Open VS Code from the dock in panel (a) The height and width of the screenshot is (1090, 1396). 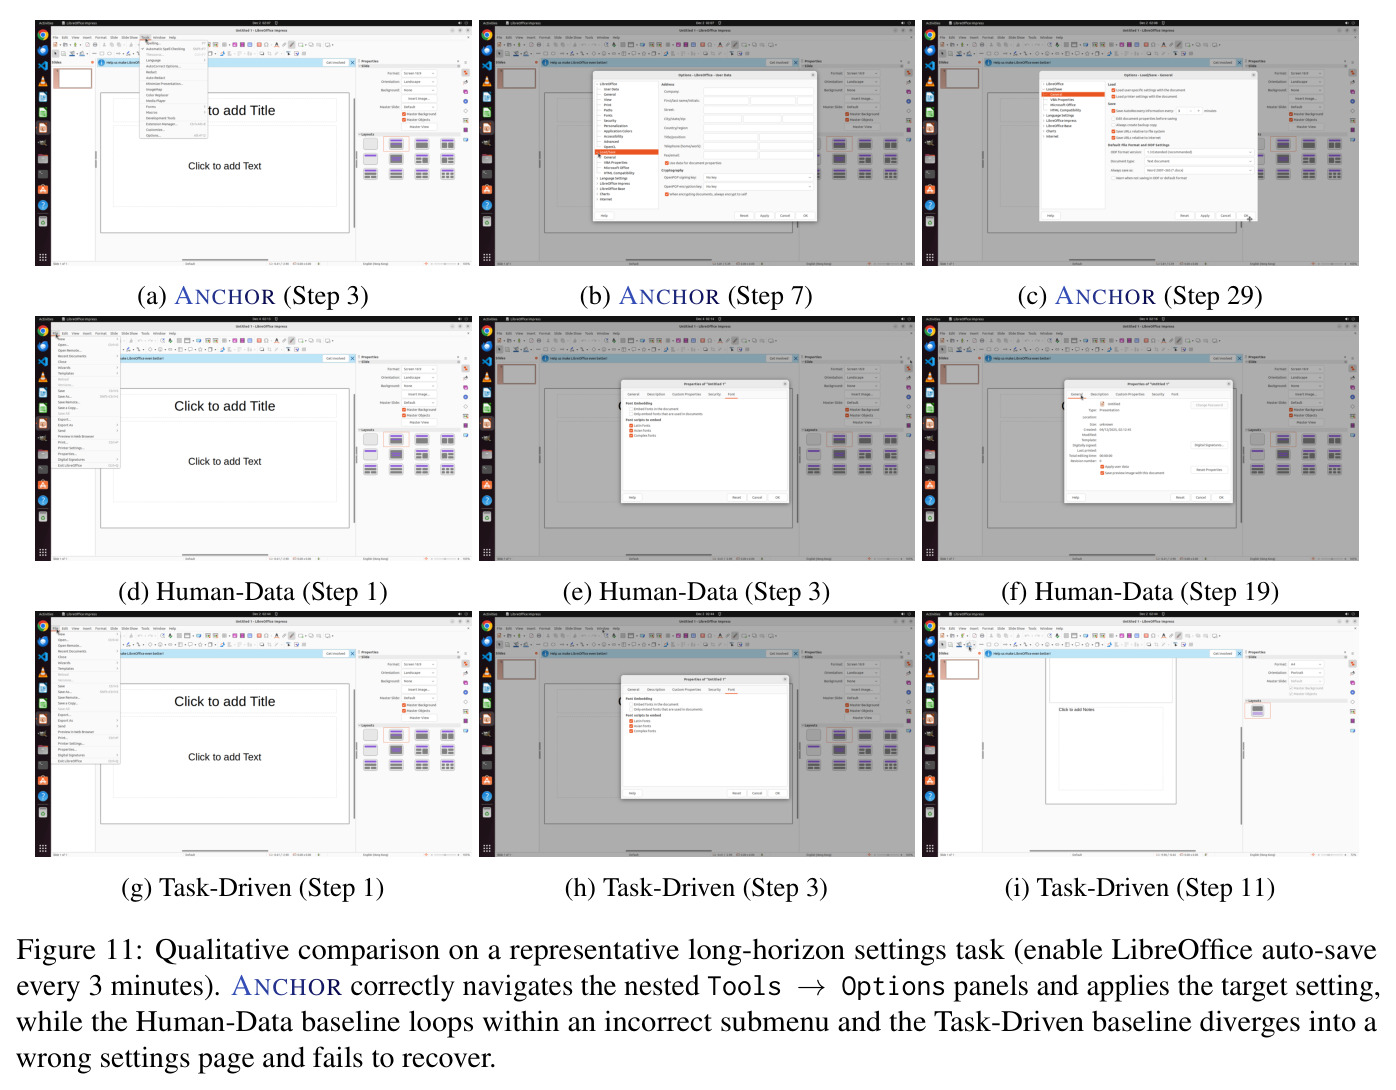42,66
